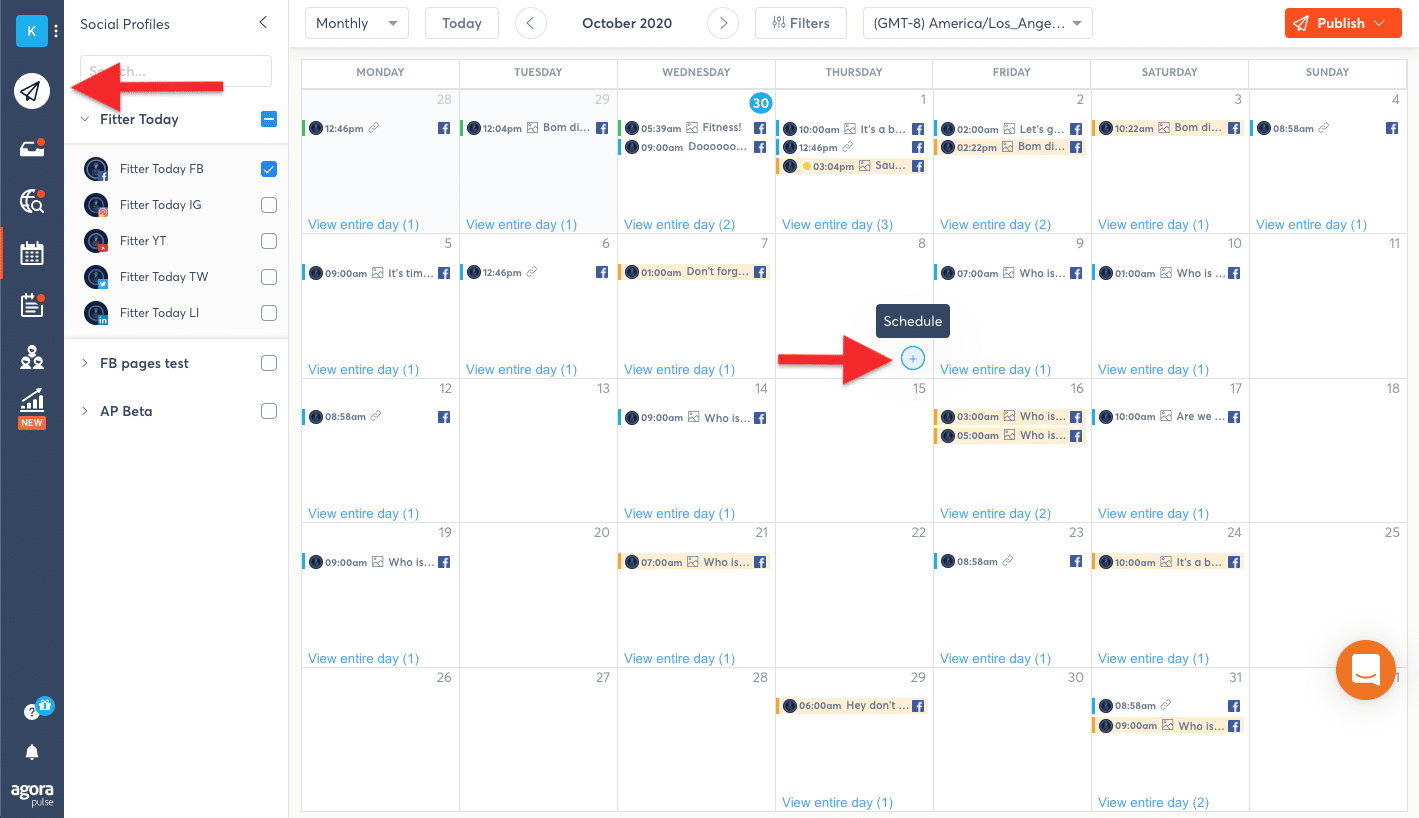The width and height of the screenshot is (1419, 818).
Task: Check the FB pages test group checkbox
Action: click(x=269, y=363)
